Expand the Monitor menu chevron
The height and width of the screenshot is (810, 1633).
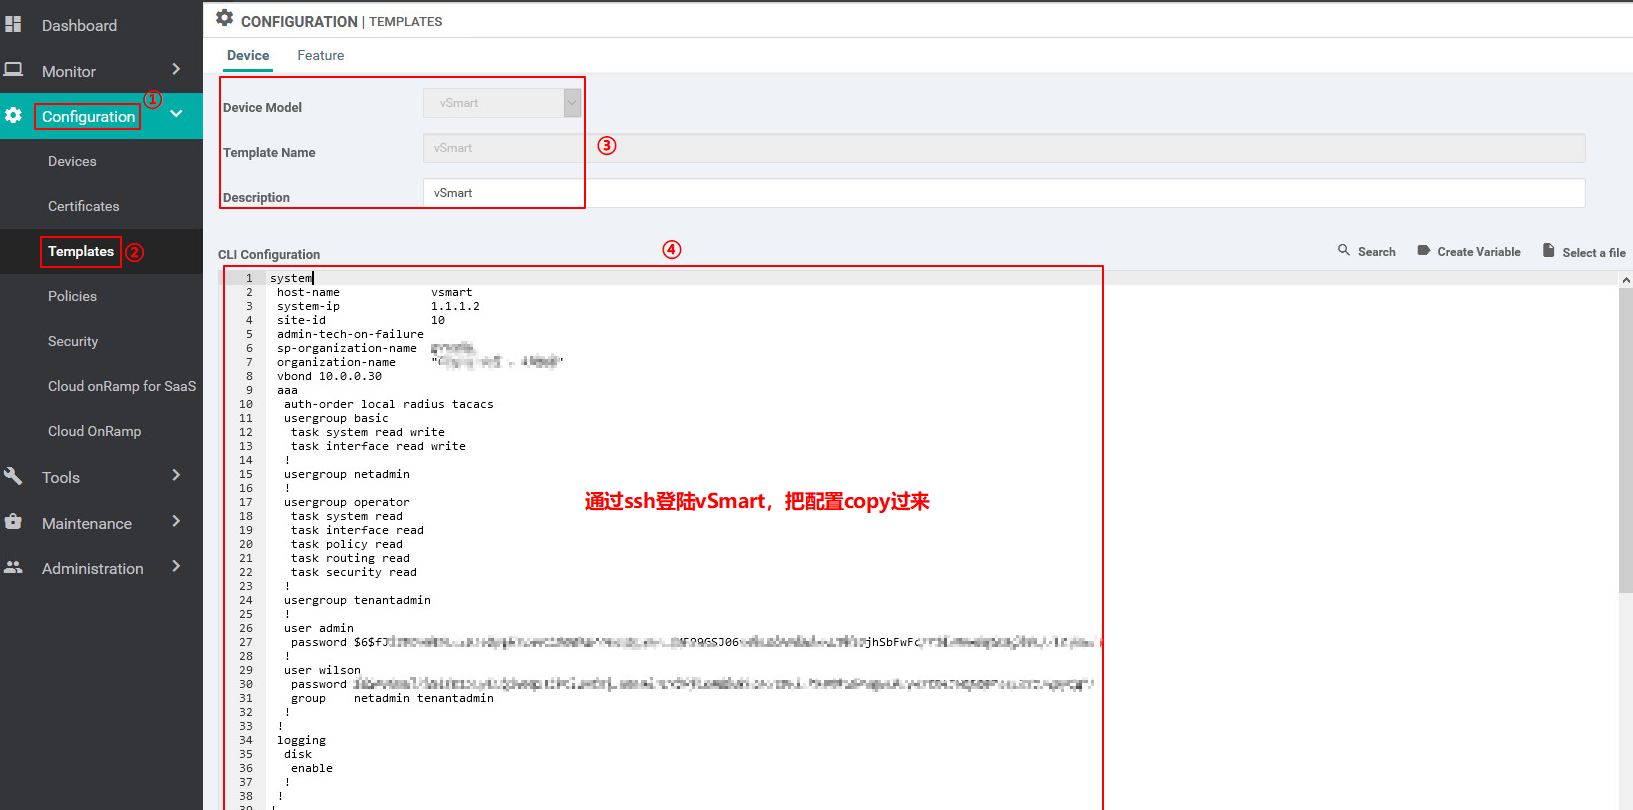click(176, 69)
